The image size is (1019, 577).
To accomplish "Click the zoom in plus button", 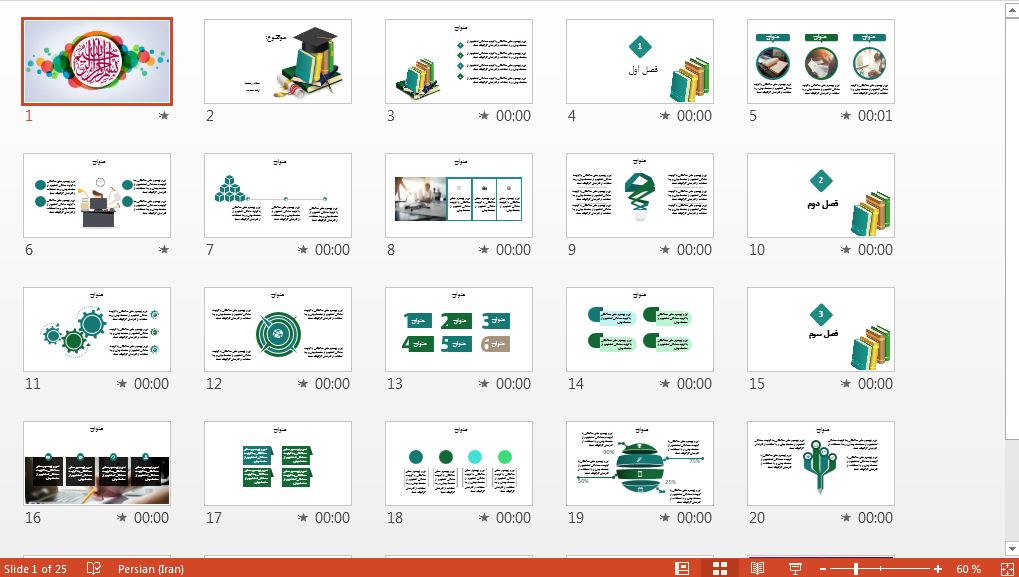I will (x=938, y=568).
